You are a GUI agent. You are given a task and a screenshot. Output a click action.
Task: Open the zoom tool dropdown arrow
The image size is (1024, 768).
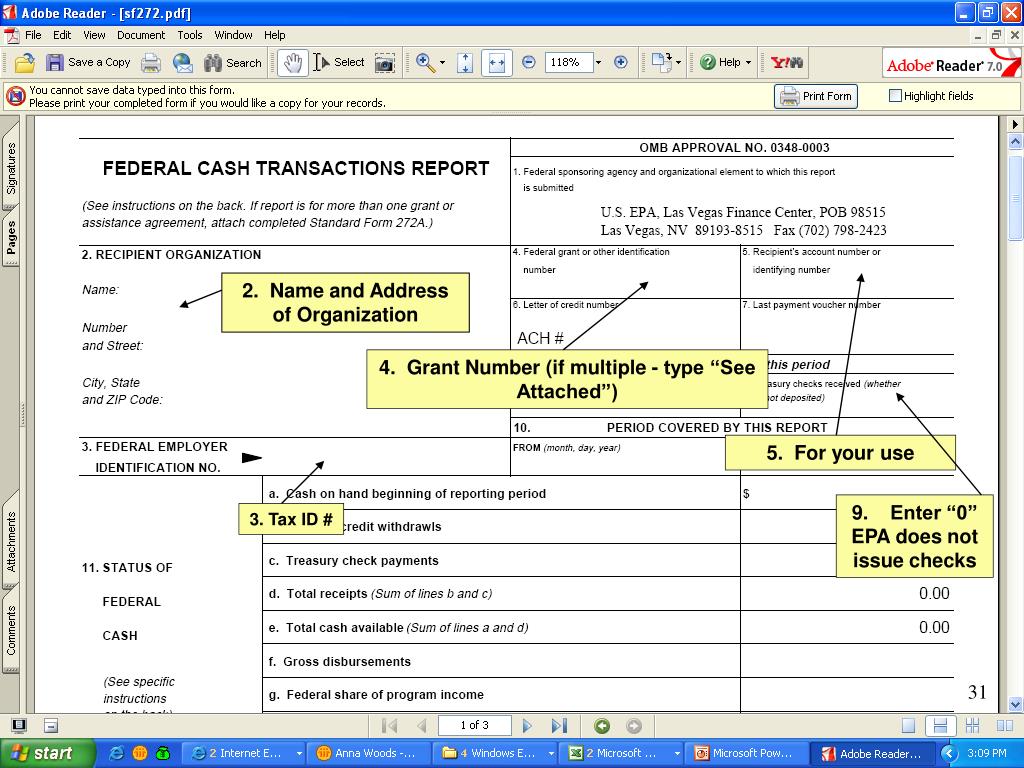(442, 63)
